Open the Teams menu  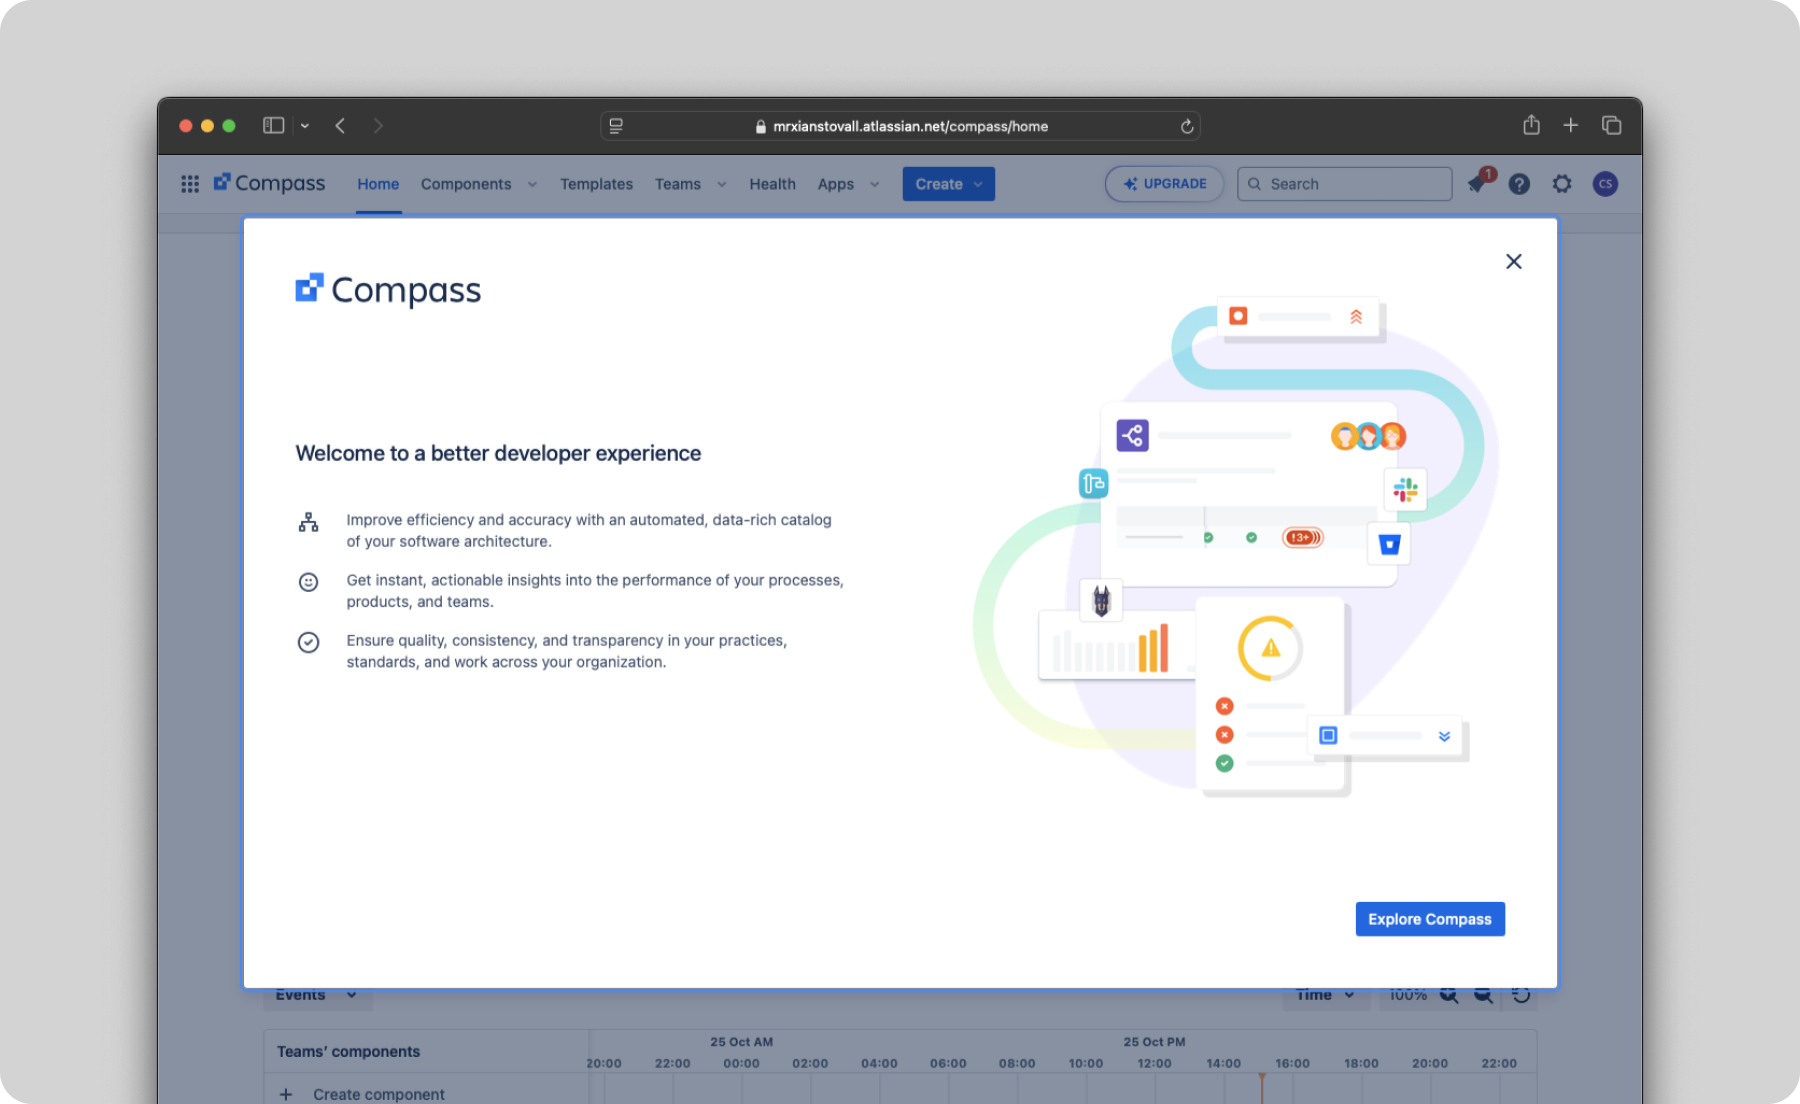[x=678, y=184]
